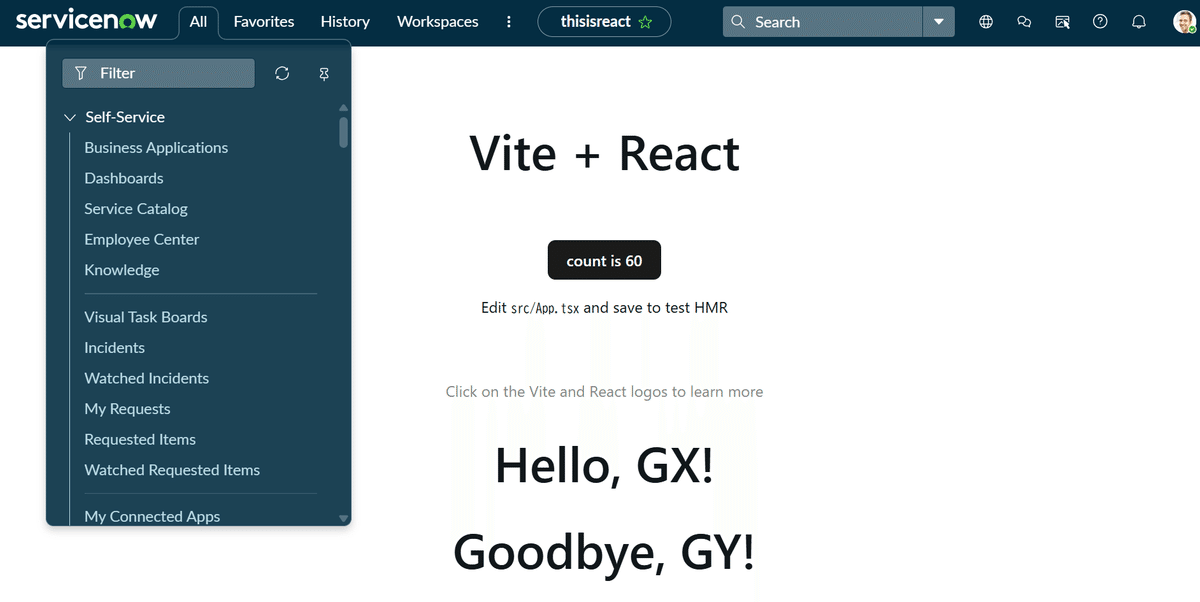Open My Connected Apps module
Screen dimensions: 1200x602
point(152,516)
